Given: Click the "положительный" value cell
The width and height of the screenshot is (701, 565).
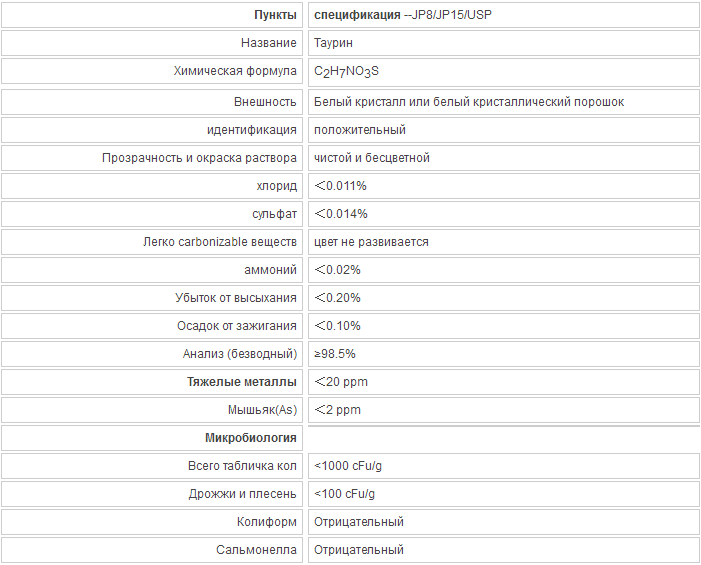Looking at the screenshot, I should 503,130.
